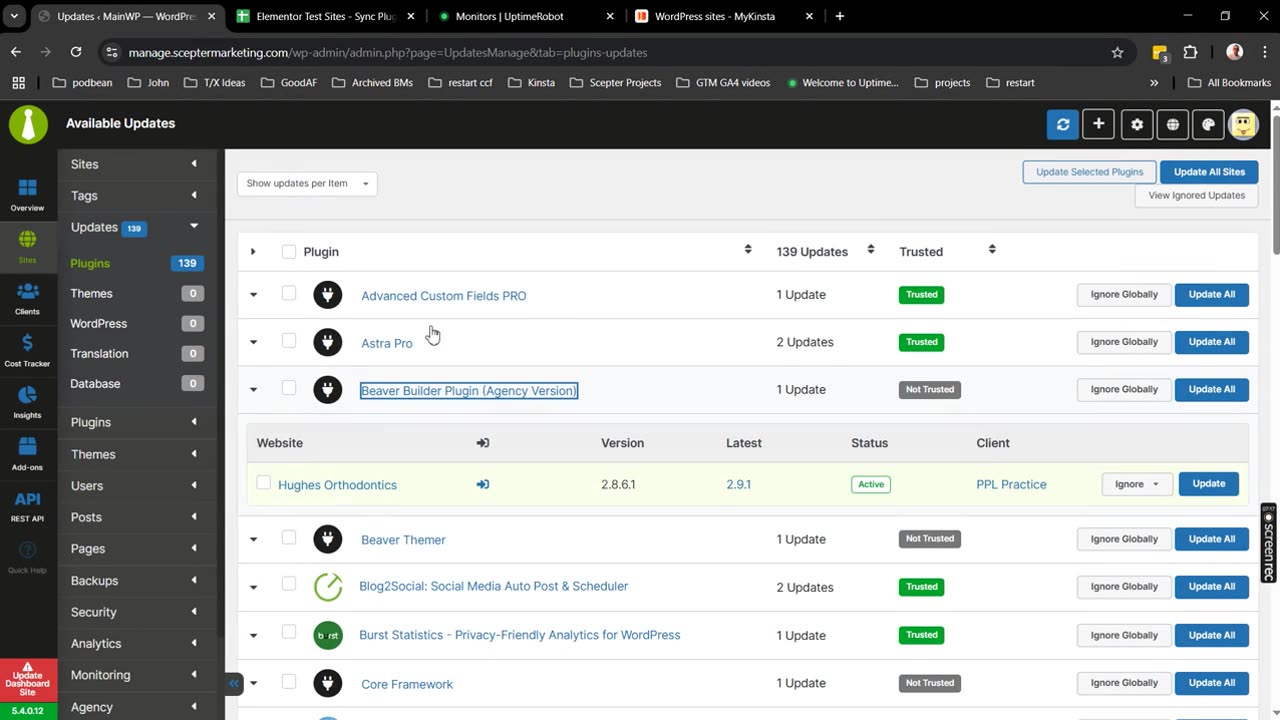Viewport: 1280px width, 720px height.
Task: Bookmark this page with star icon
Action: point(1117,52)
